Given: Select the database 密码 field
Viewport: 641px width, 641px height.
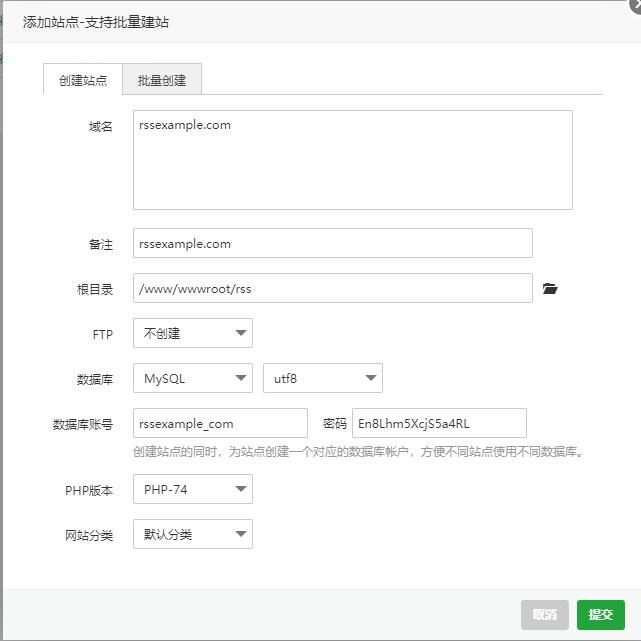Looking at the screenshot, I should pyautogui.click(x=438, y=424).
